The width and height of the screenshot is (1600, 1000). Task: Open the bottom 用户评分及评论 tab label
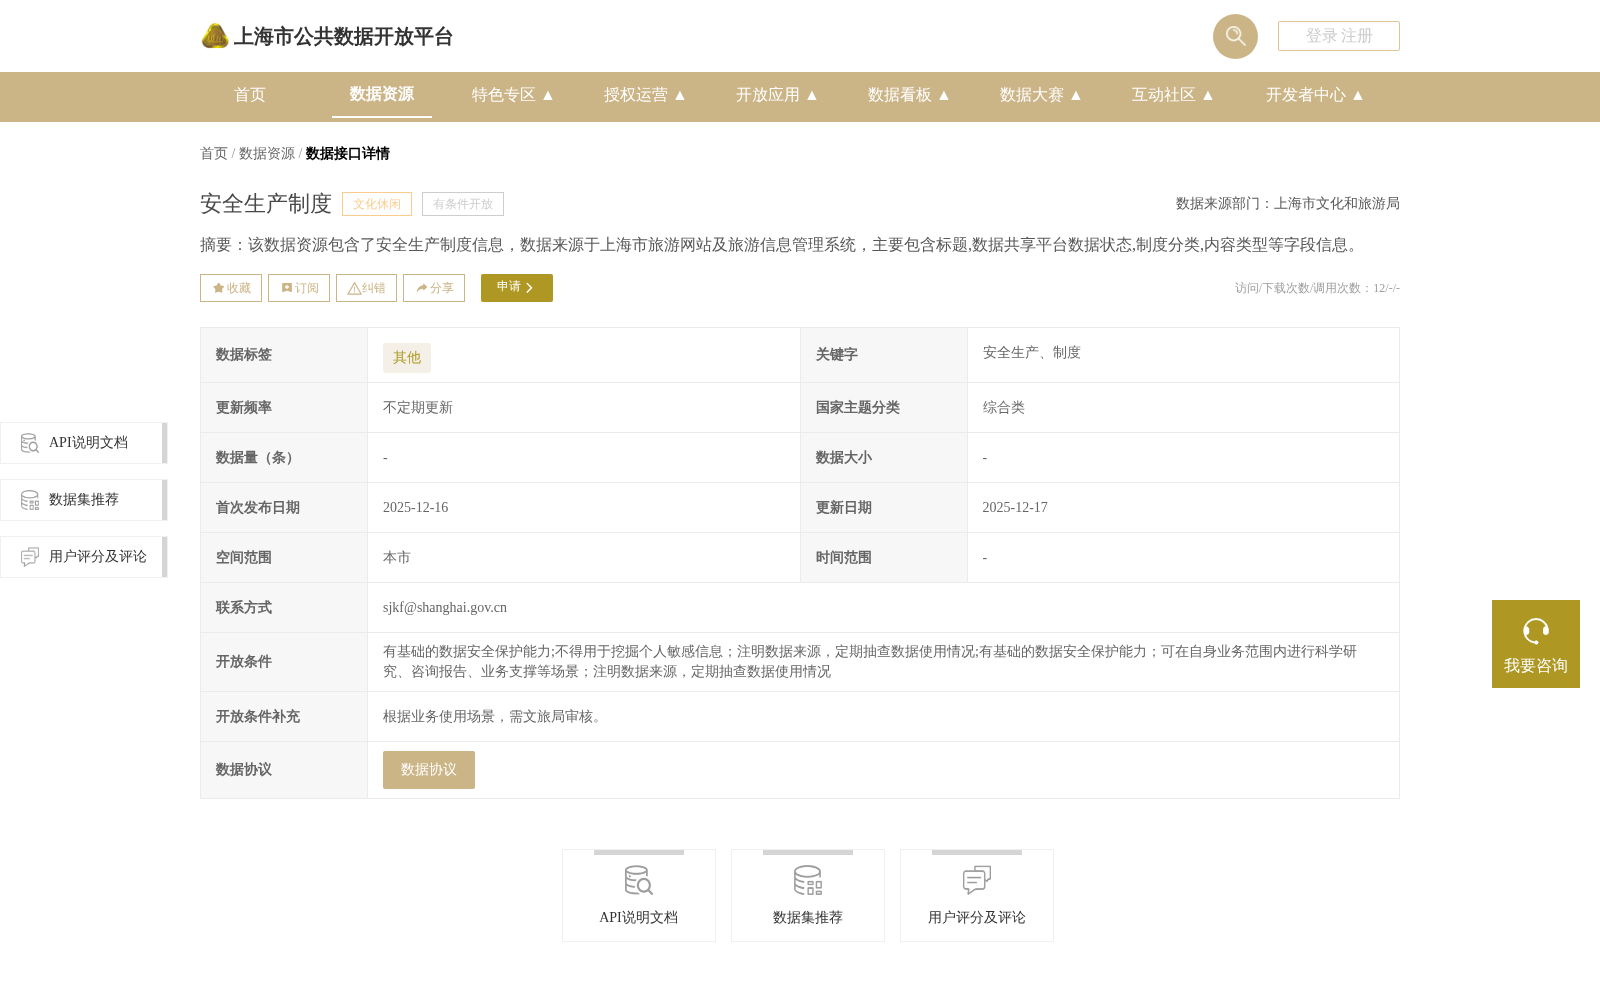[977, 918]
